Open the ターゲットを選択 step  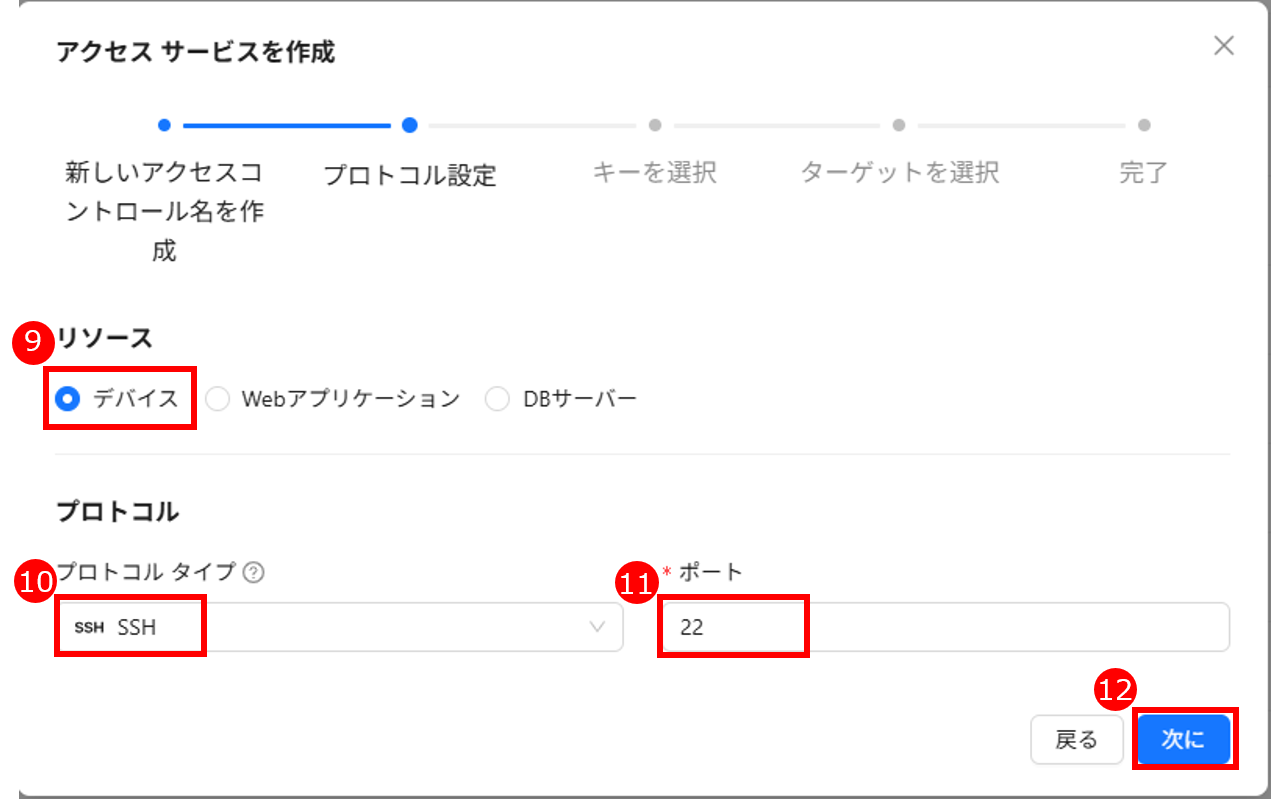(899, 173)
